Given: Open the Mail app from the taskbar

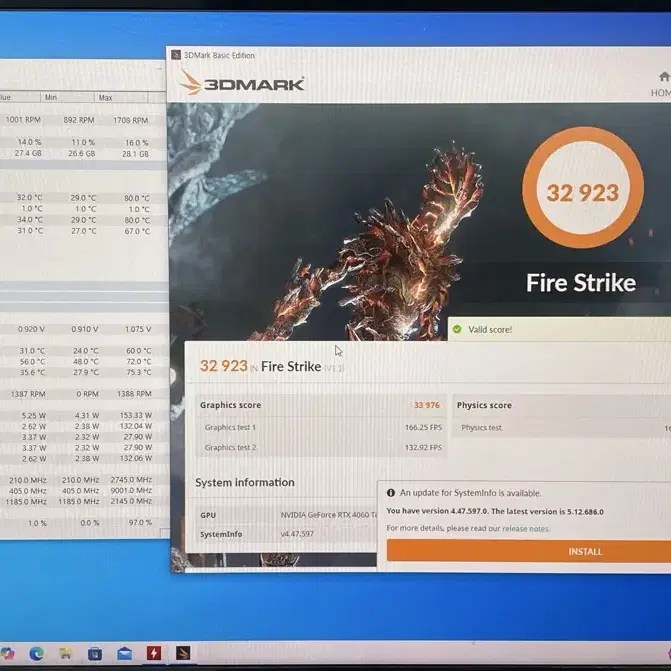Looking at the screenshot, I should (125, 654).
